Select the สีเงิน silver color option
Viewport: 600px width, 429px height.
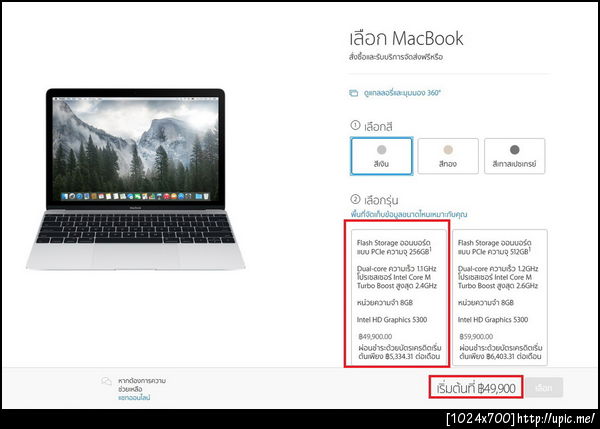382,156
